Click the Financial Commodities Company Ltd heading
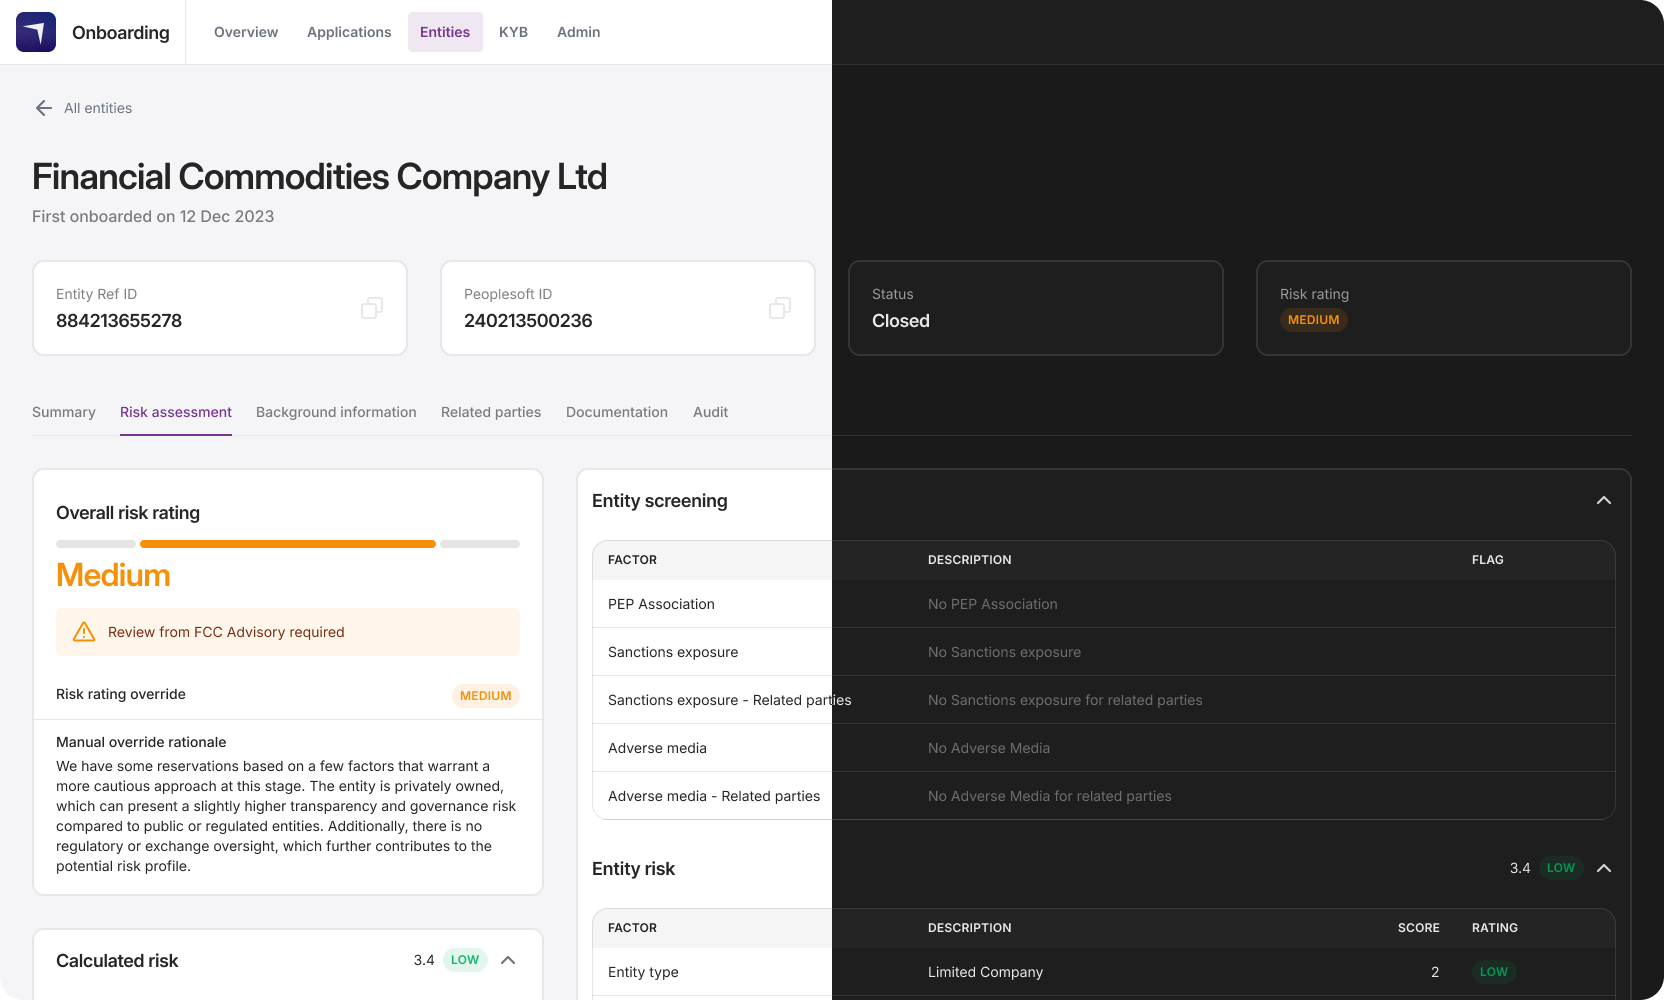This screenshot has width=1664, height=1000. [x=319, y=177]
